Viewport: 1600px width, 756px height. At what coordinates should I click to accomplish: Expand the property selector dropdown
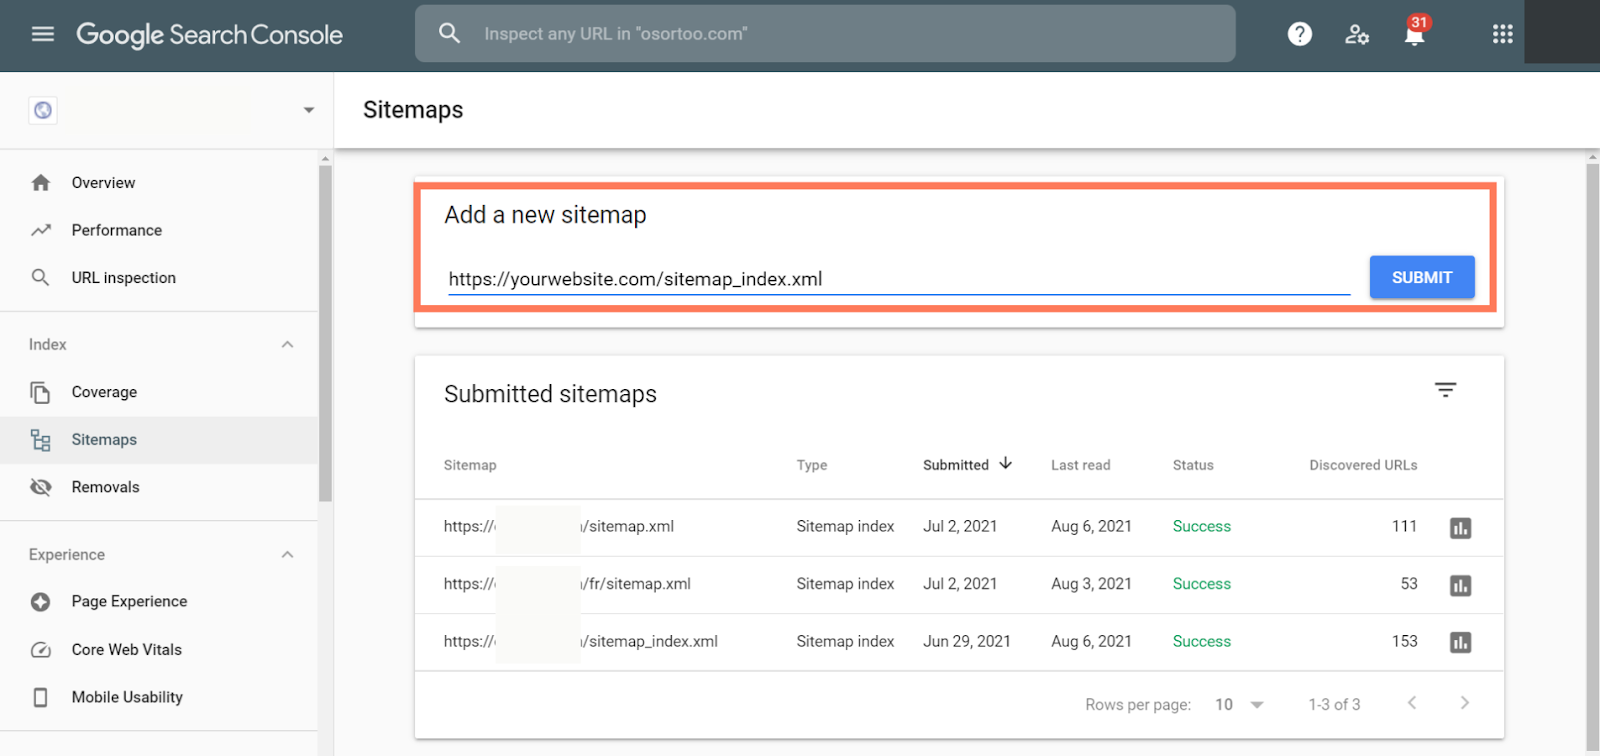(308, 110)
